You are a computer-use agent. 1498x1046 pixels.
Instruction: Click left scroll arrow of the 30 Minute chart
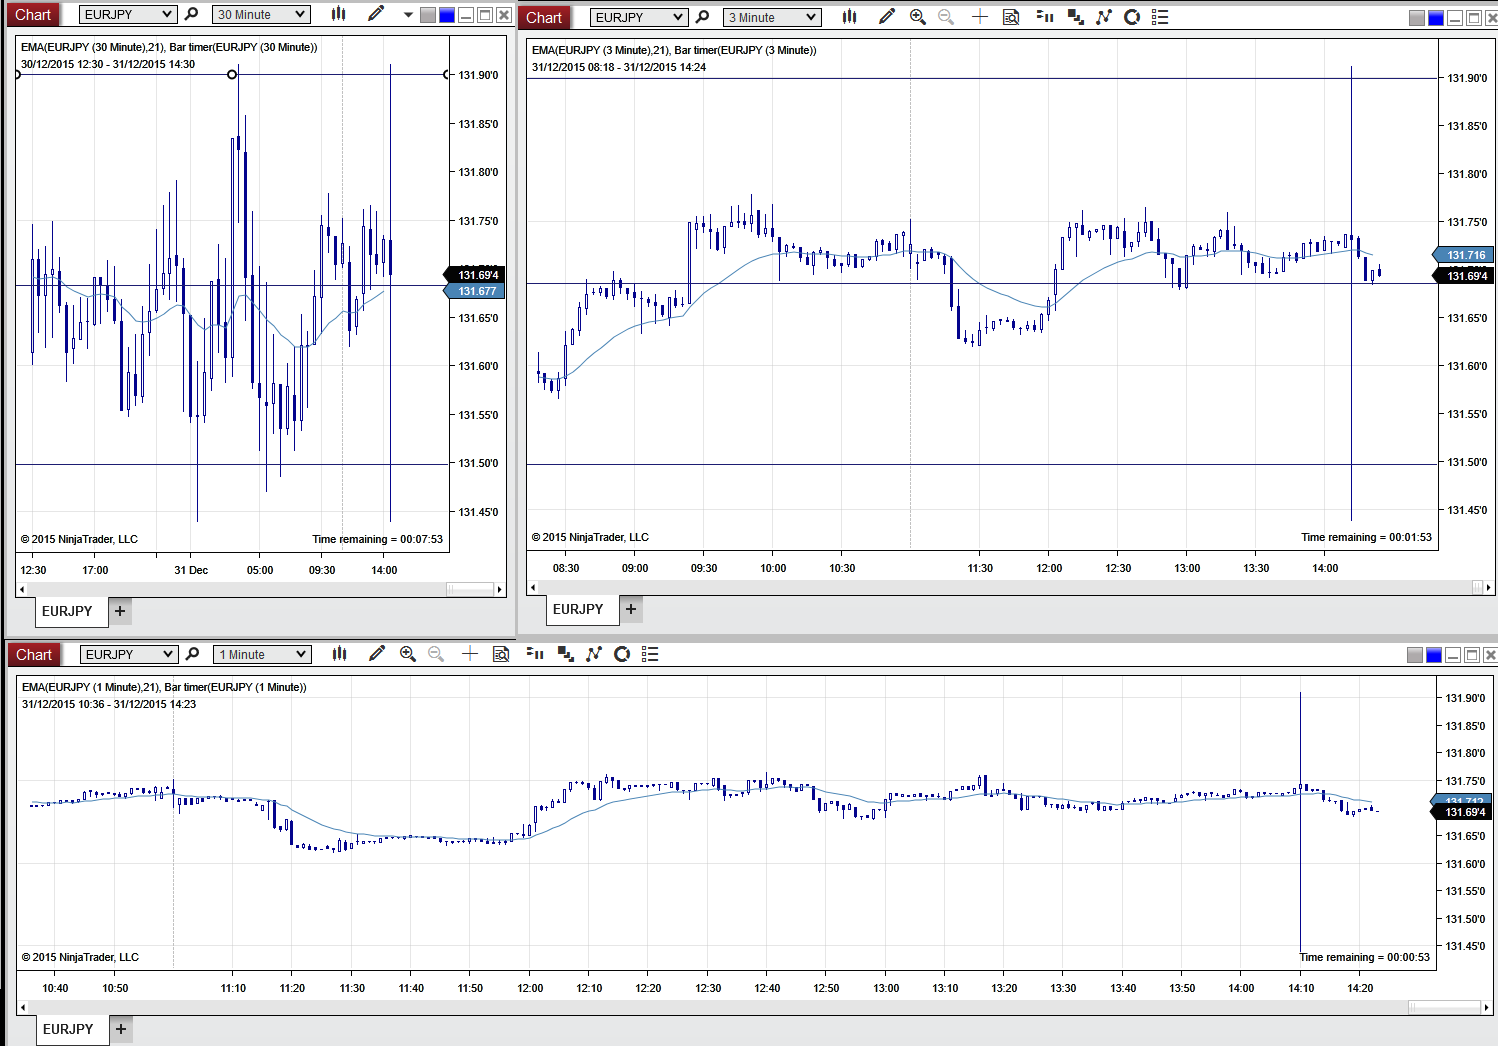point(22,589)
